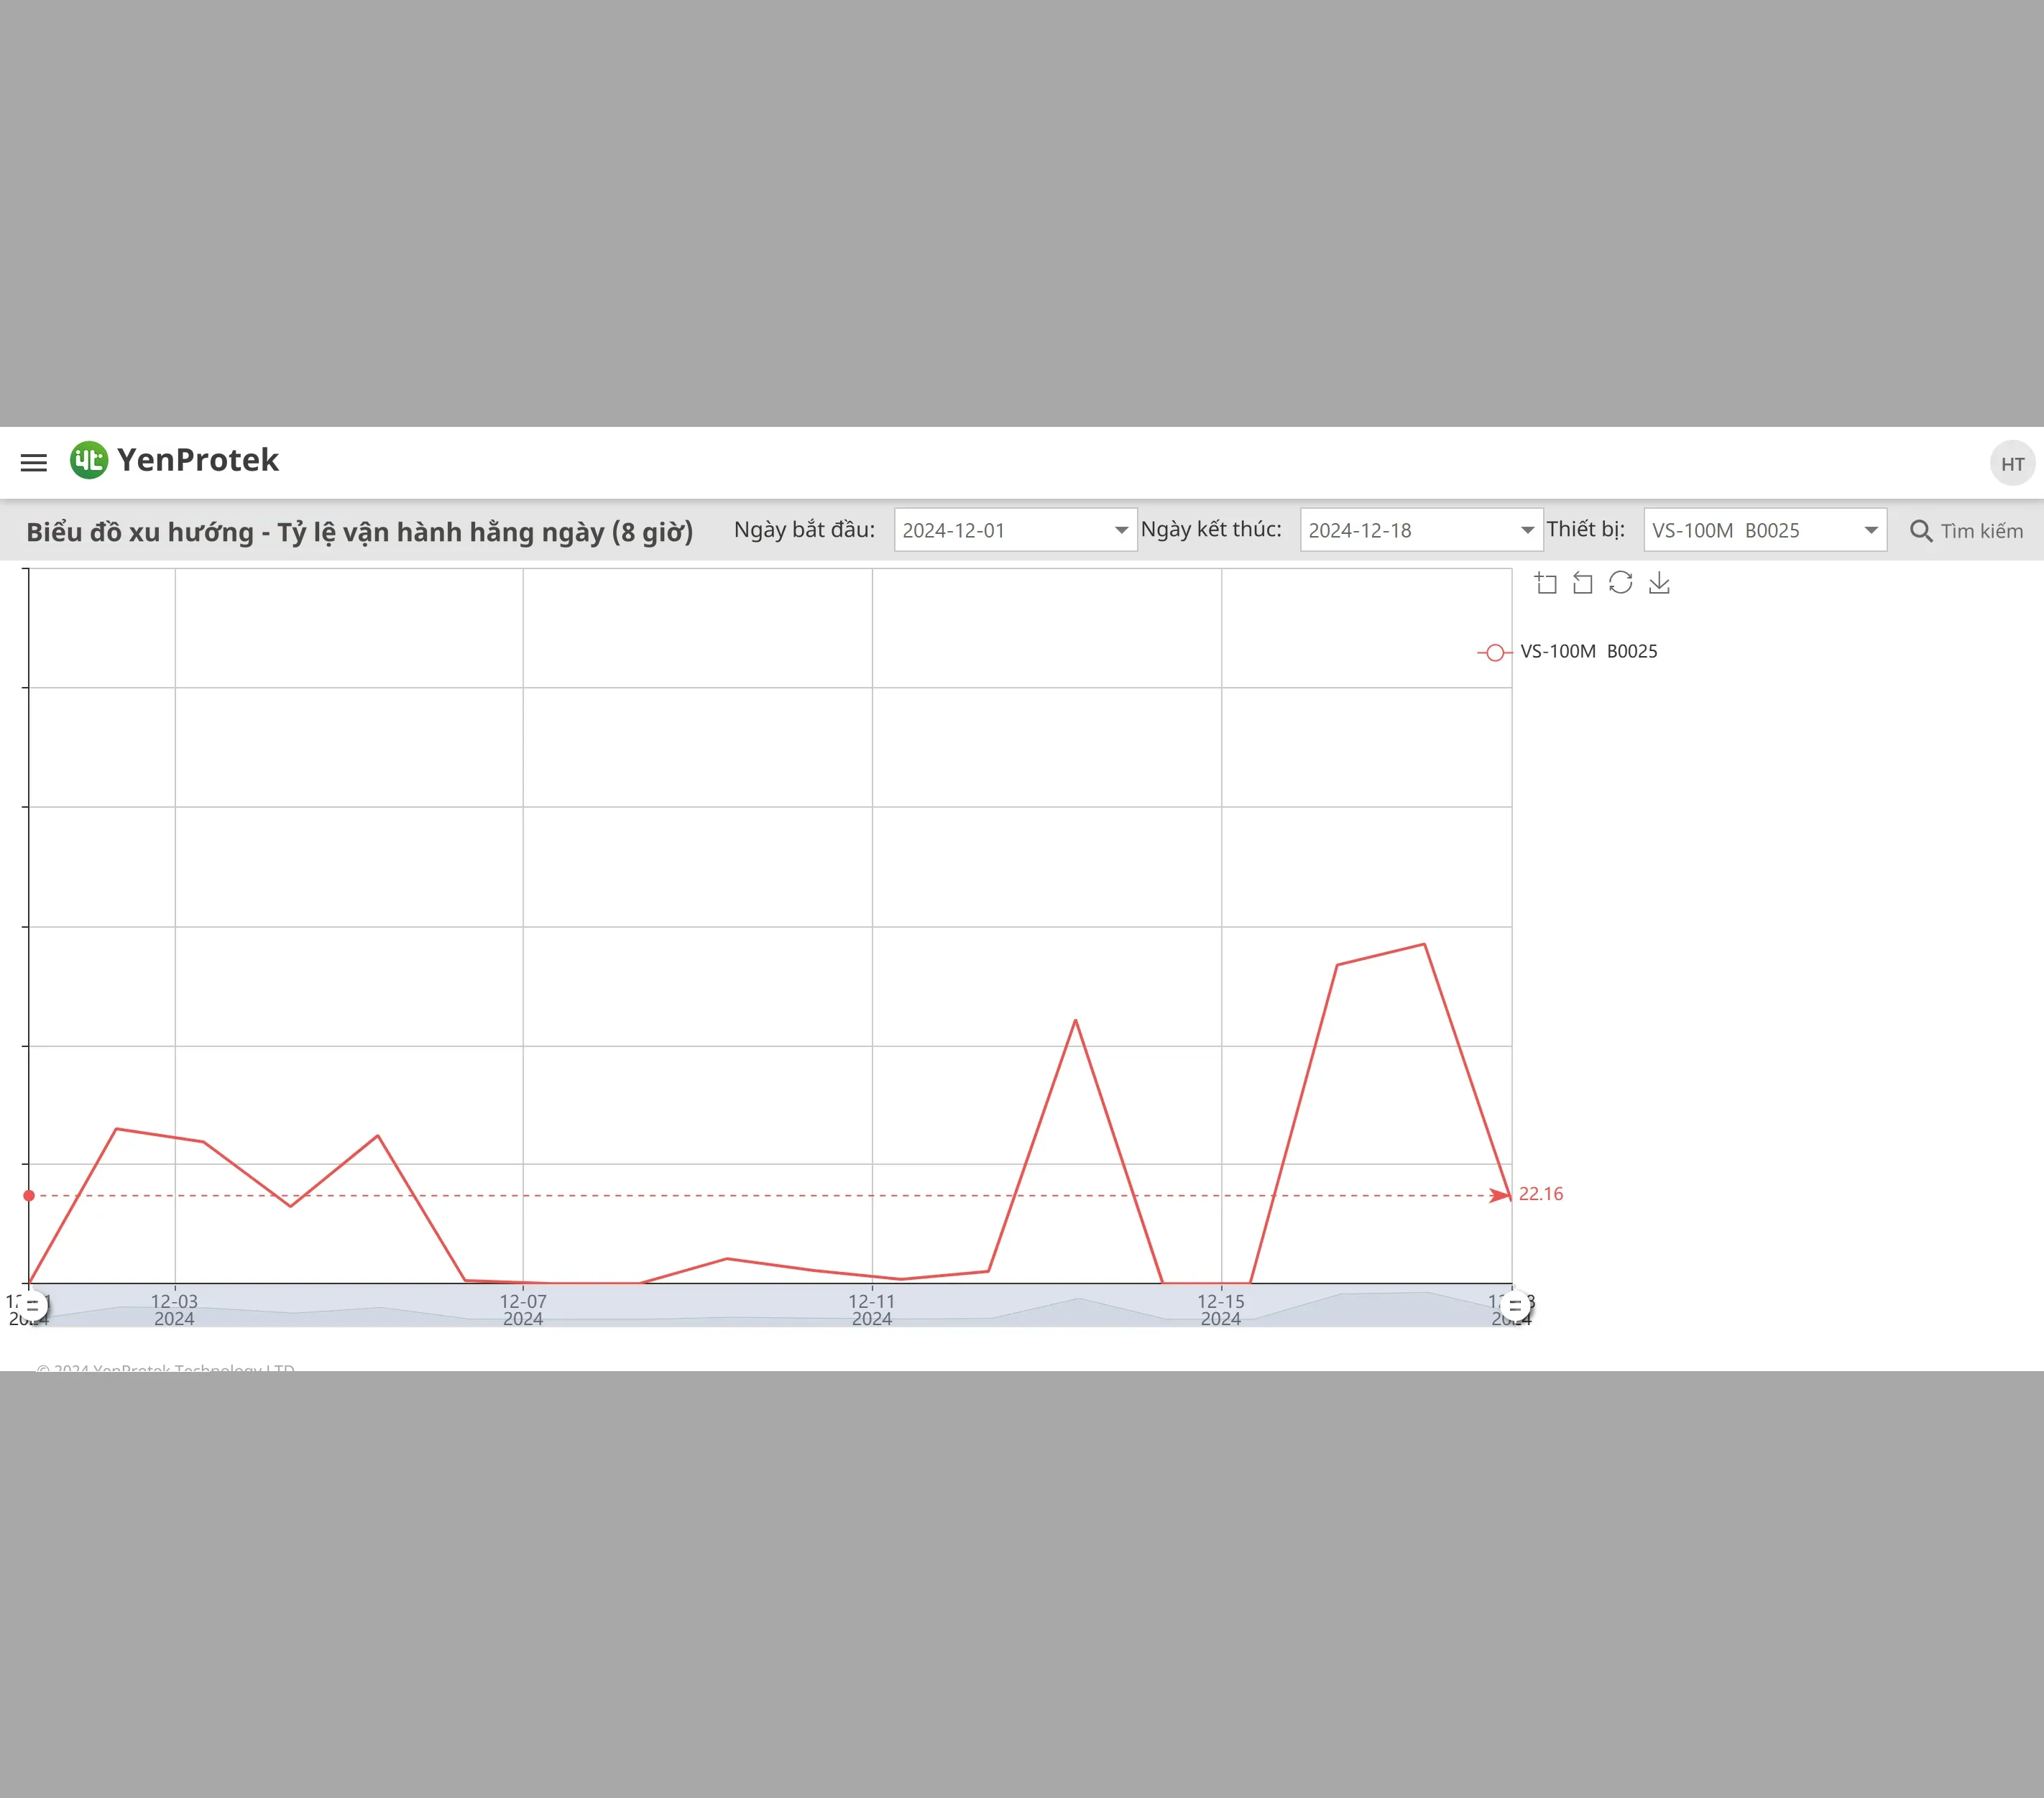Open the HT user avatar
Viewport: 2044px width, 1798px height.
pos(2012,464)
